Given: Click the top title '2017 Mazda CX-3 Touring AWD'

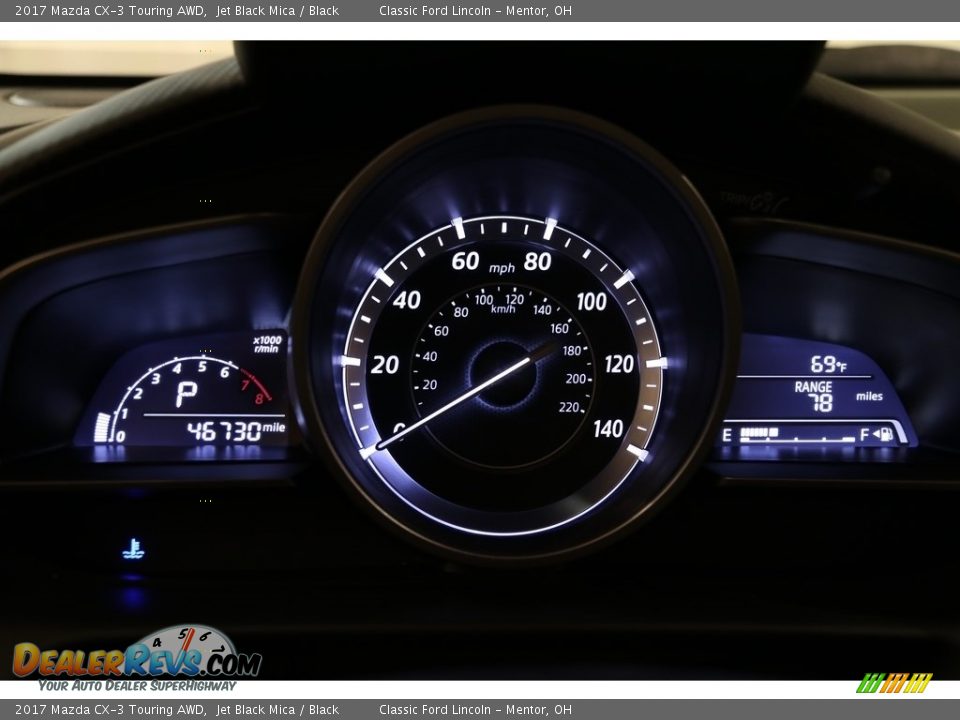Looking at the screenshot, I should [111, 11].
